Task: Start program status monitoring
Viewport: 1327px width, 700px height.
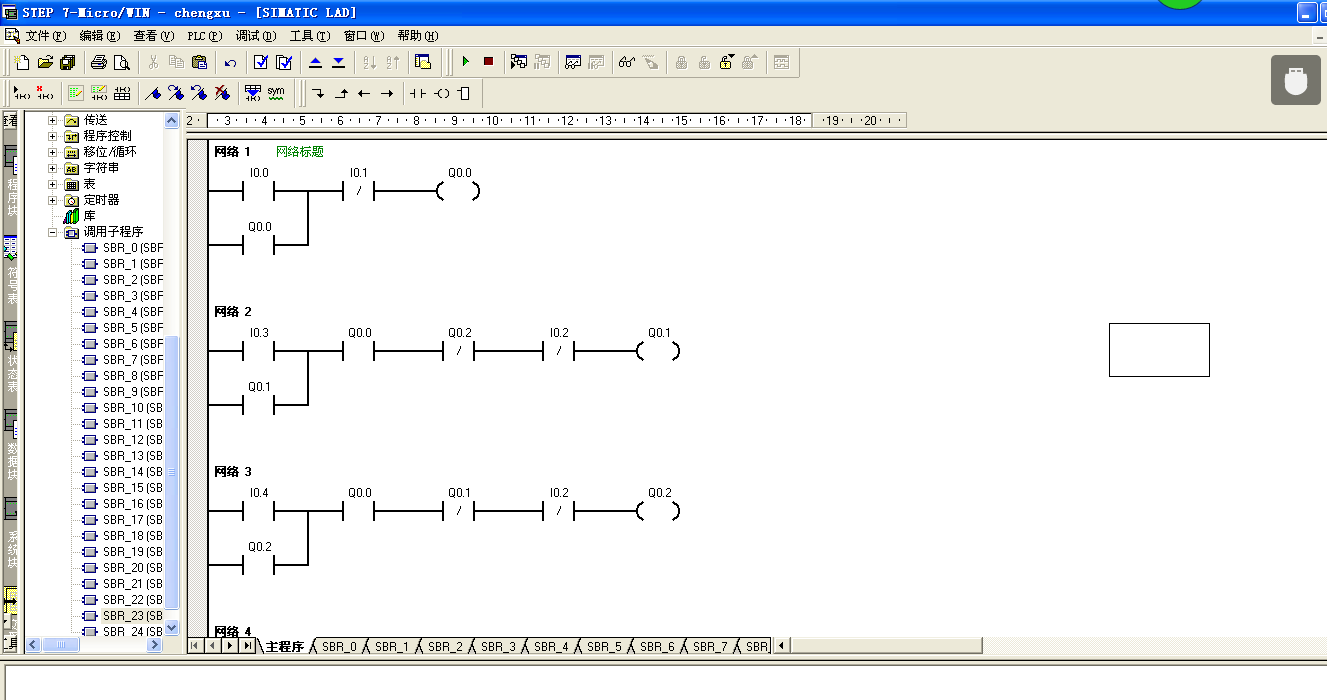Action: (x=518, y=62)
